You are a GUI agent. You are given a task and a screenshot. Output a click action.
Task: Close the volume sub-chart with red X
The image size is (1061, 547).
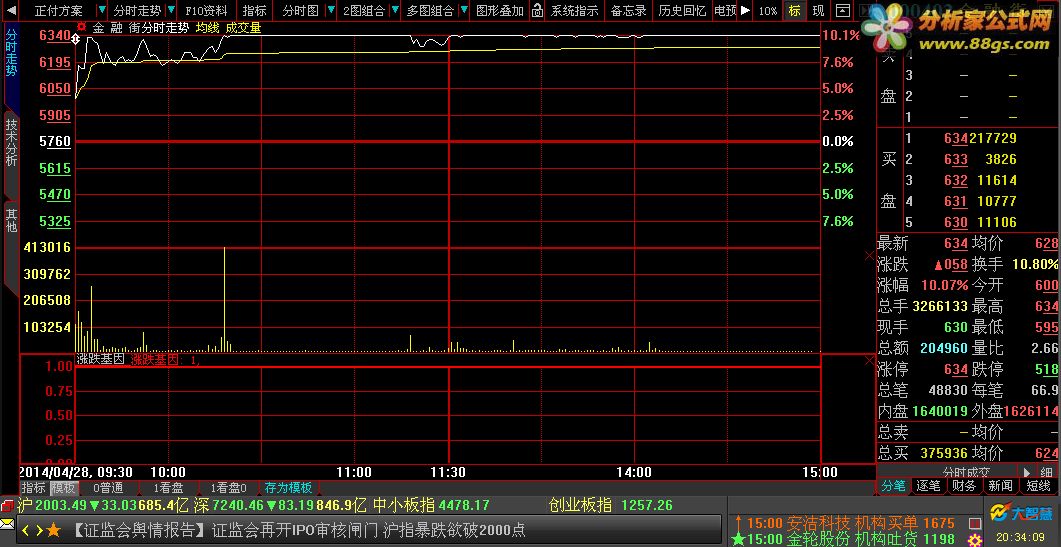[870, 255]
